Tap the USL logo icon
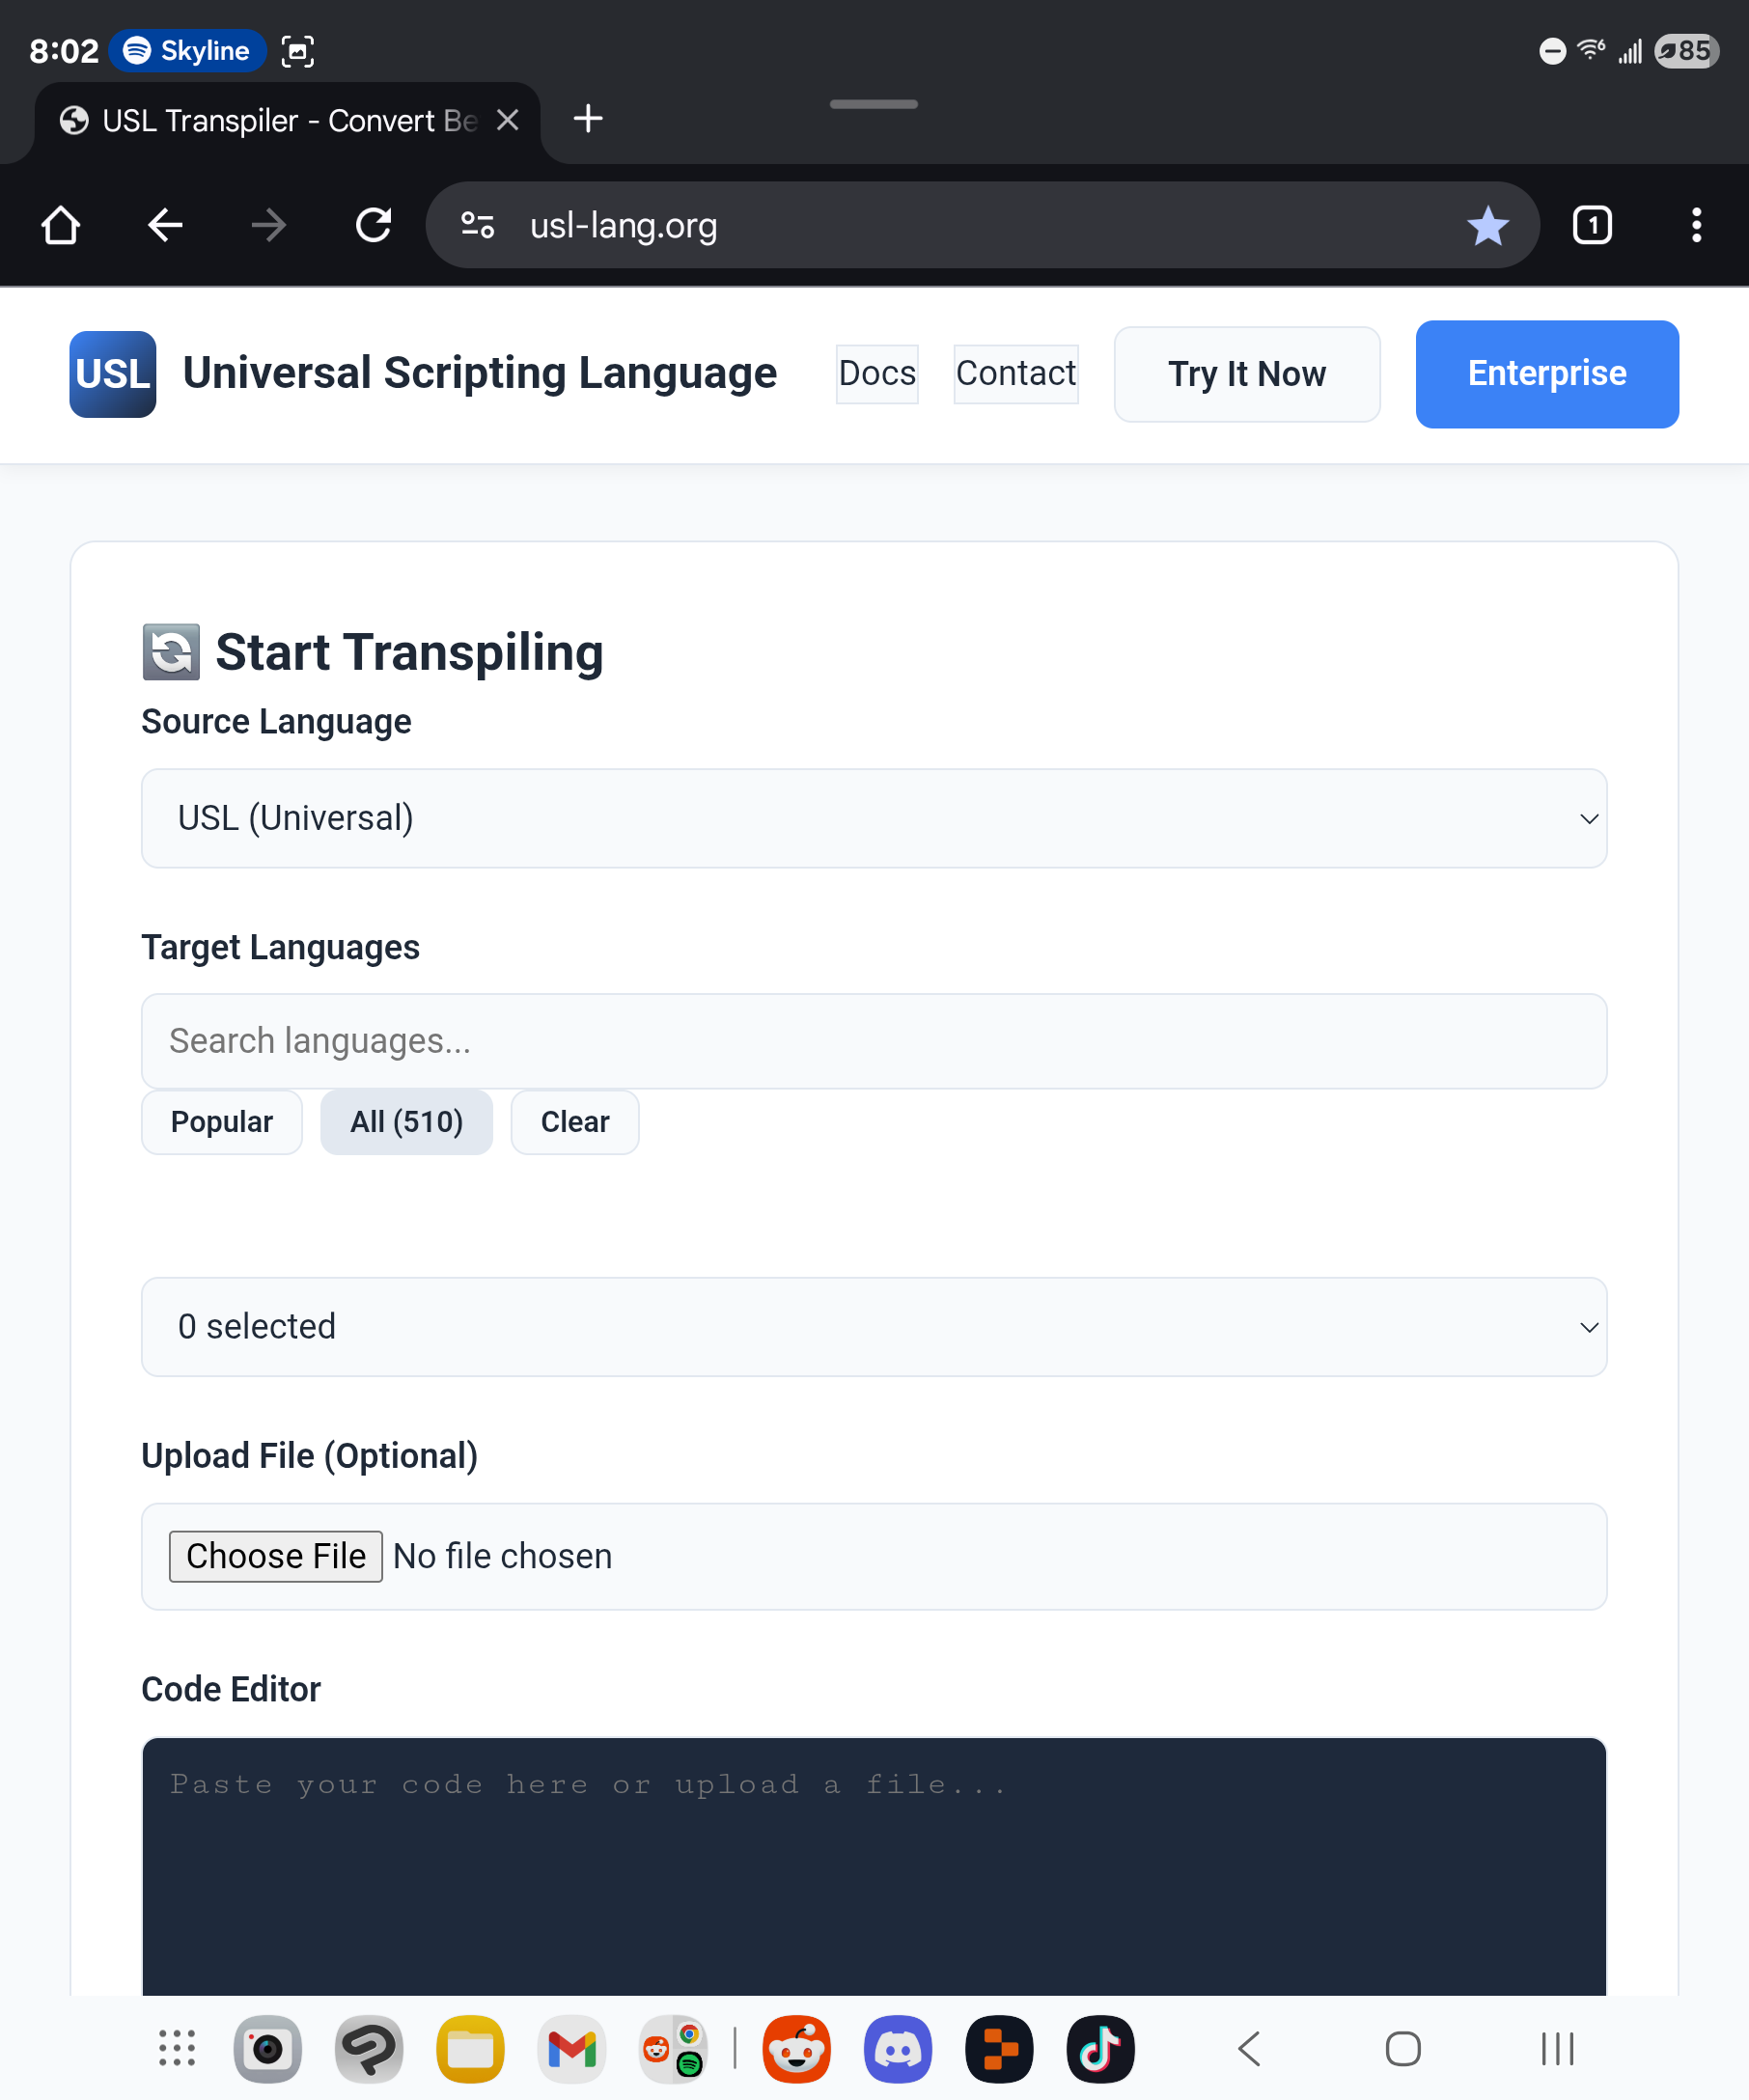 coord(113,374)
